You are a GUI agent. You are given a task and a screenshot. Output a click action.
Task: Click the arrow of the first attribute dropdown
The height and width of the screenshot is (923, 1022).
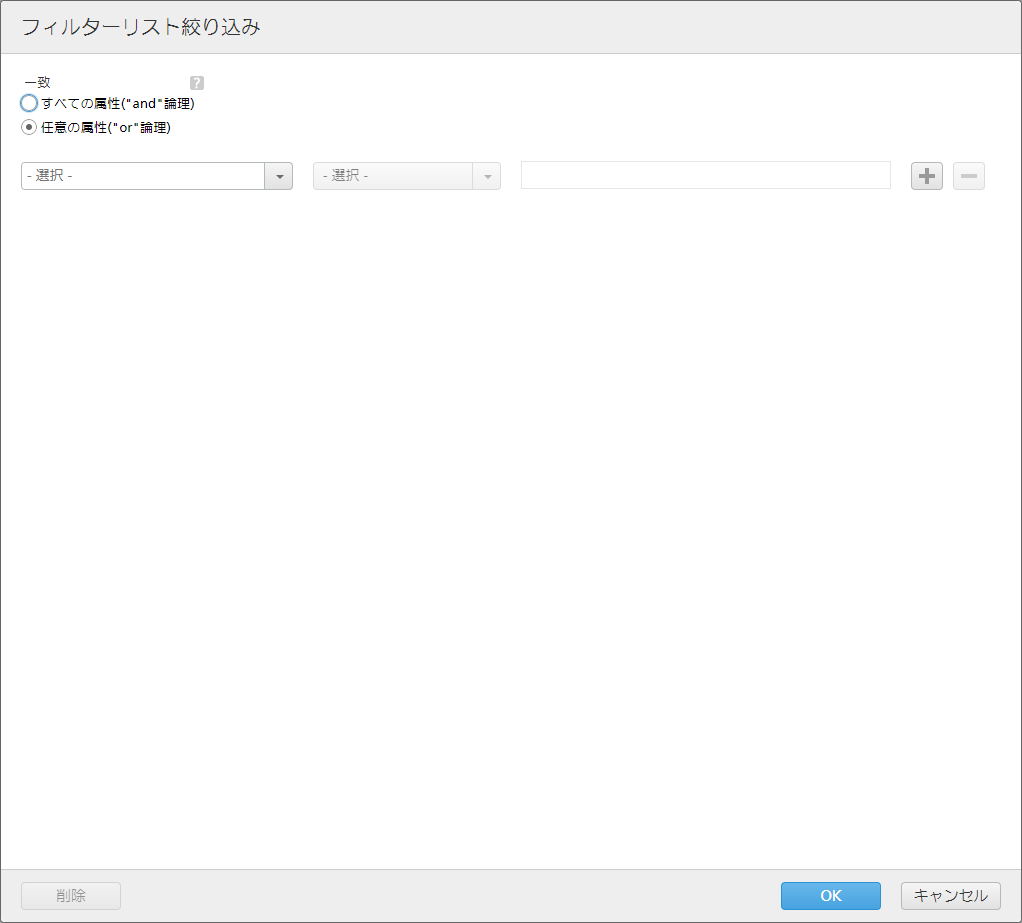[278, 176]
